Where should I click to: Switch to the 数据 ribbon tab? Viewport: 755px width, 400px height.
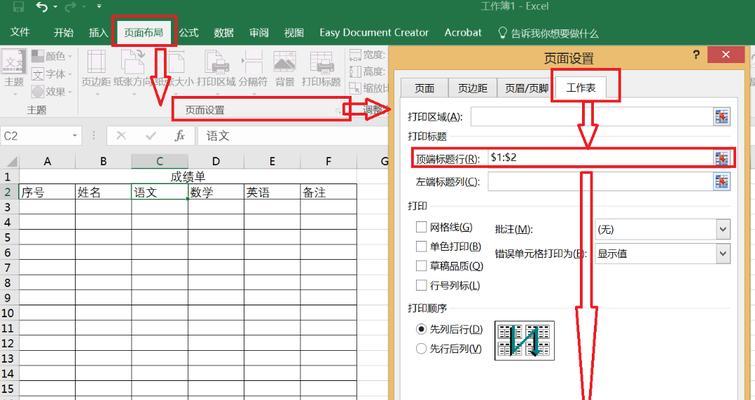pos(224,33)
